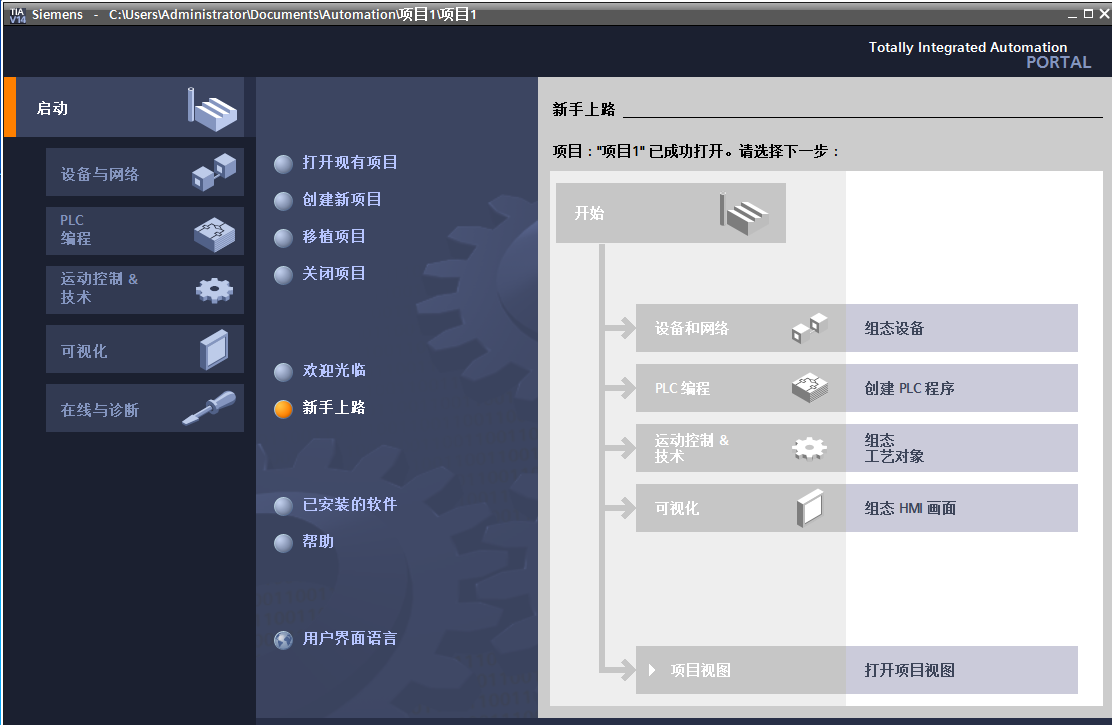This screenshot has height=725, width=1112.
Task: Select the 关闭项目 bullet
Action: click(283, 275)
